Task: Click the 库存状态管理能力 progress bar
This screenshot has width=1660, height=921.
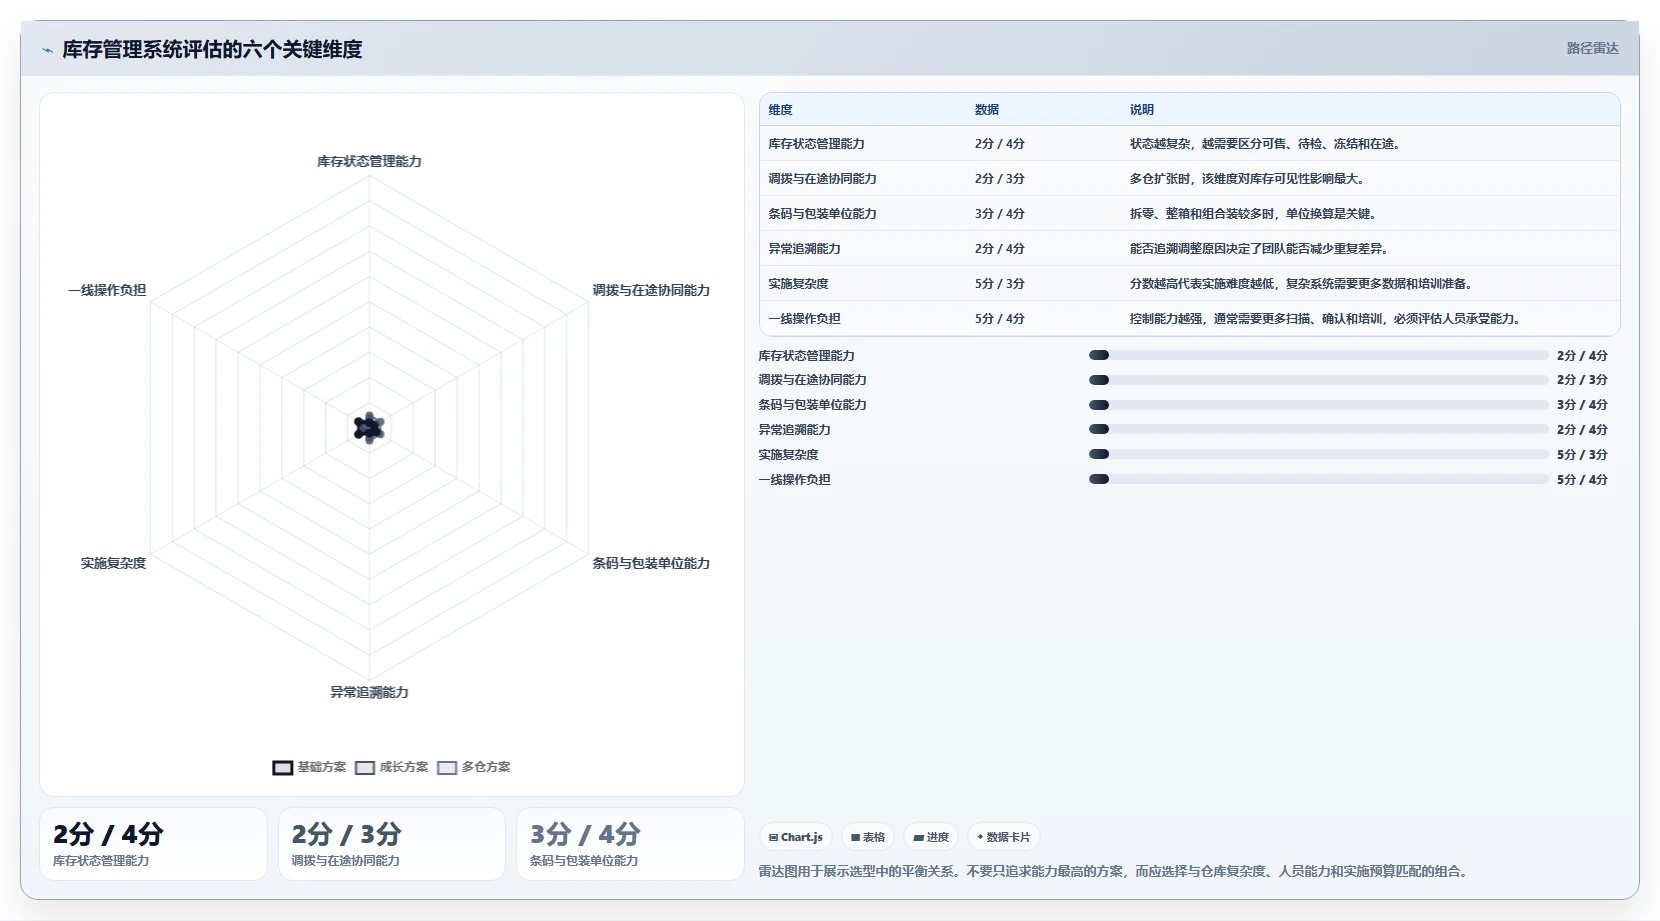Action: [1318, 355]
